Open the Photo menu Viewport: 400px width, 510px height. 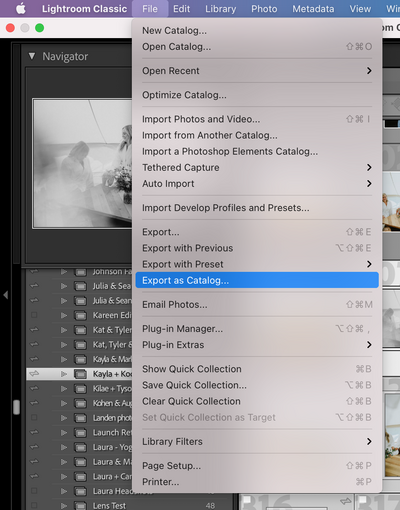[x=264, y=9]
